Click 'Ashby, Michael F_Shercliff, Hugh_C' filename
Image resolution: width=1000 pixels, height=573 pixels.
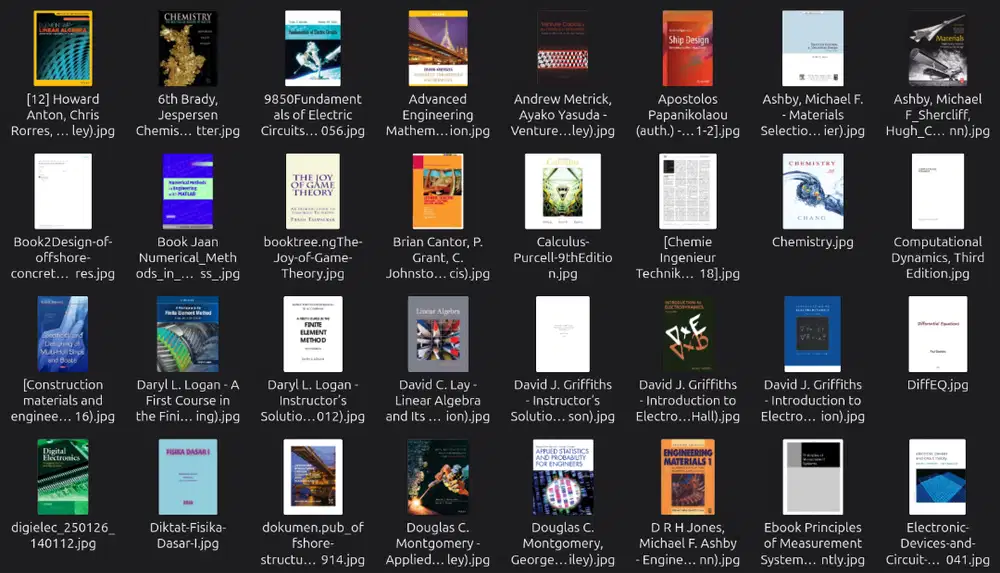[938, 115]
